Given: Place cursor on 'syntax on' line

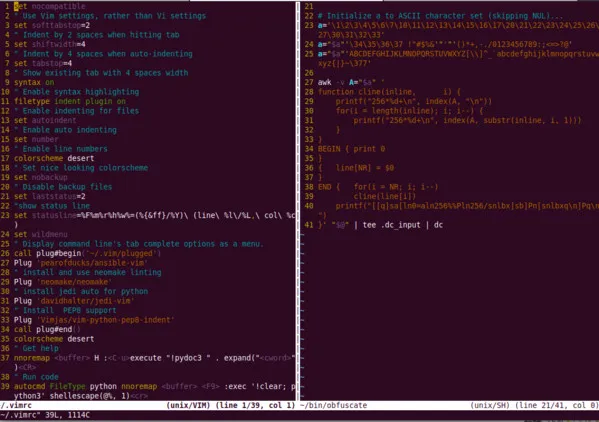Looking at the screenshot, I should click(x=34, y=82).
